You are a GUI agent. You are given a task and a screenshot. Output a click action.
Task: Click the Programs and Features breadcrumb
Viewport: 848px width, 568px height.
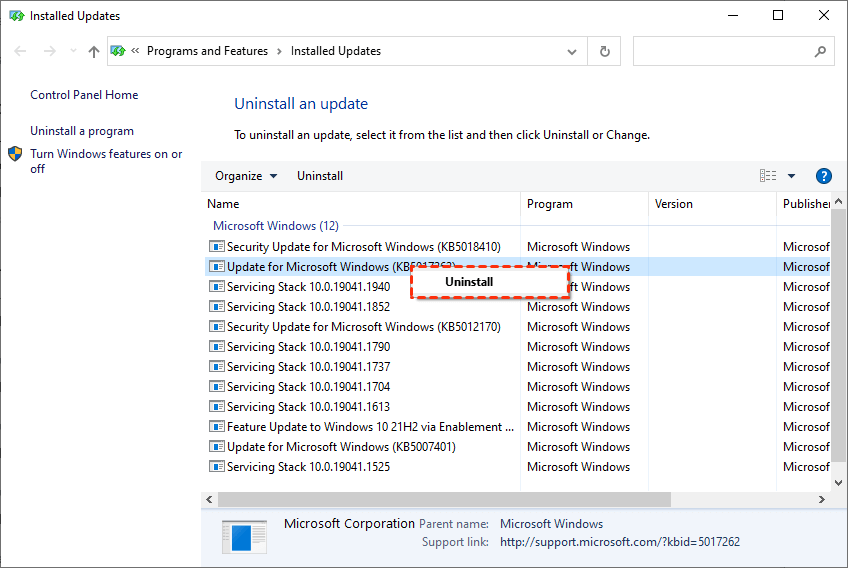click(207, 51)
